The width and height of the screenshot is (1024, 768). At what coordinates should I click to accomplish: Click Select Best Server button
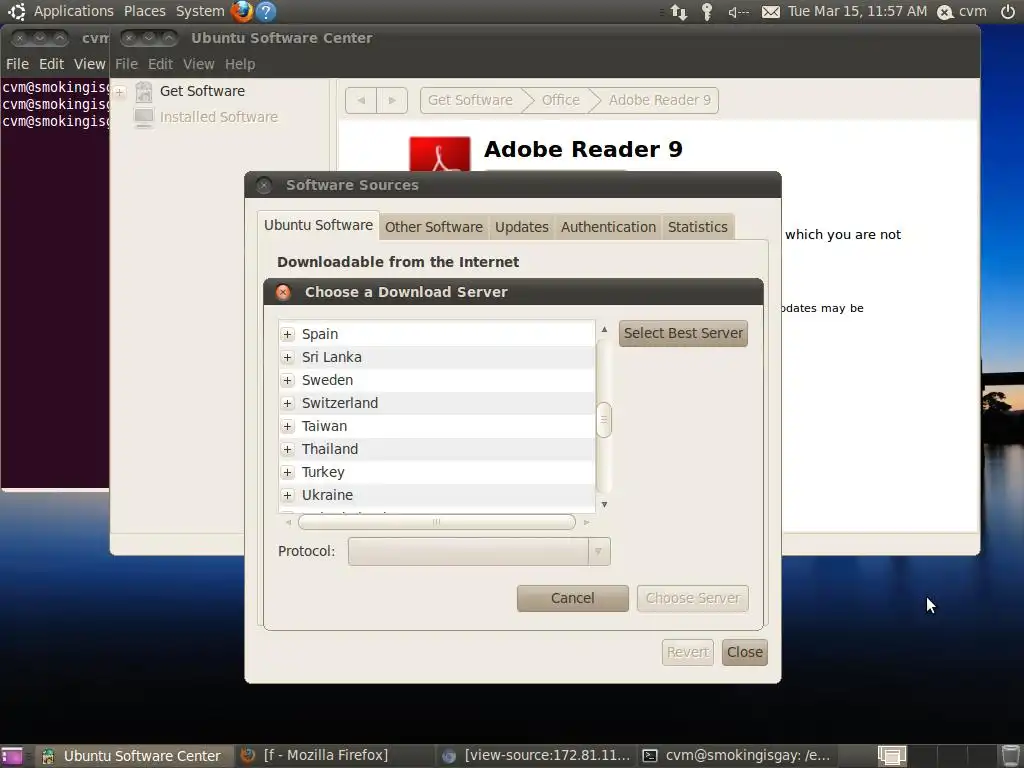pyautogui.click(x=683, y=333)
